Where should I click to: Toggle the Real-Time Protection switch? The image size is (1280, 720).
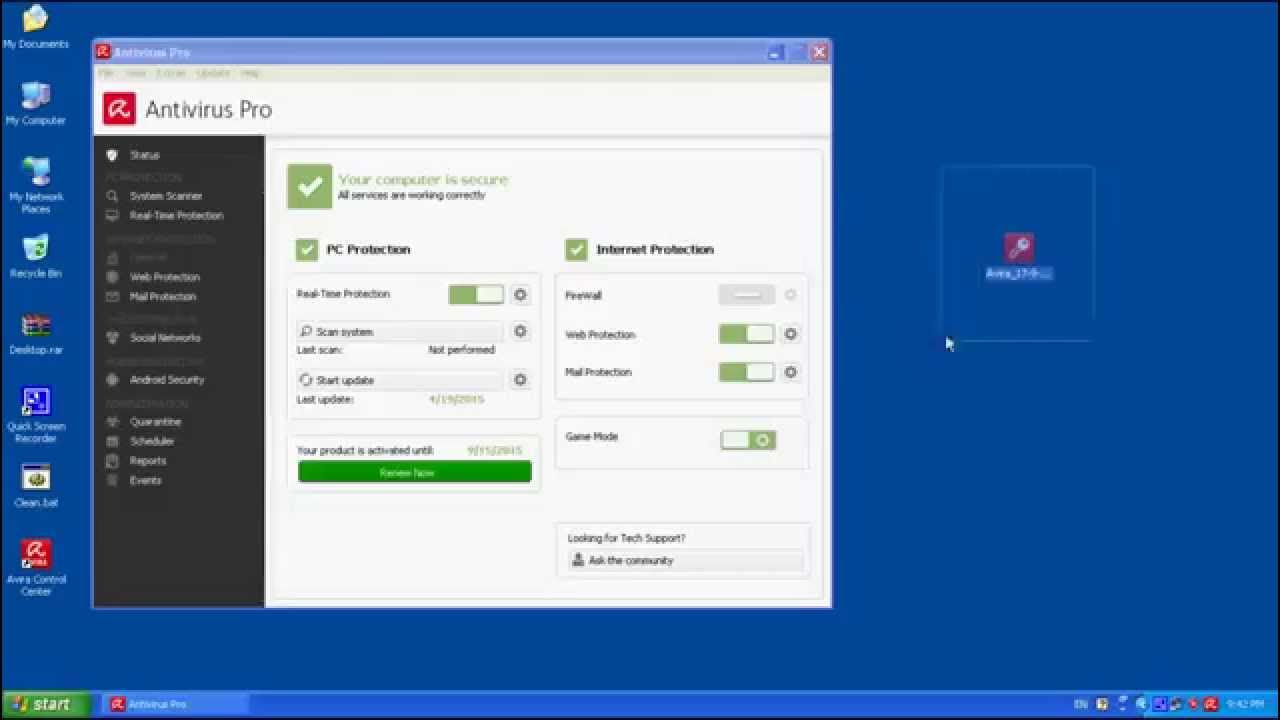pos(476,294)
